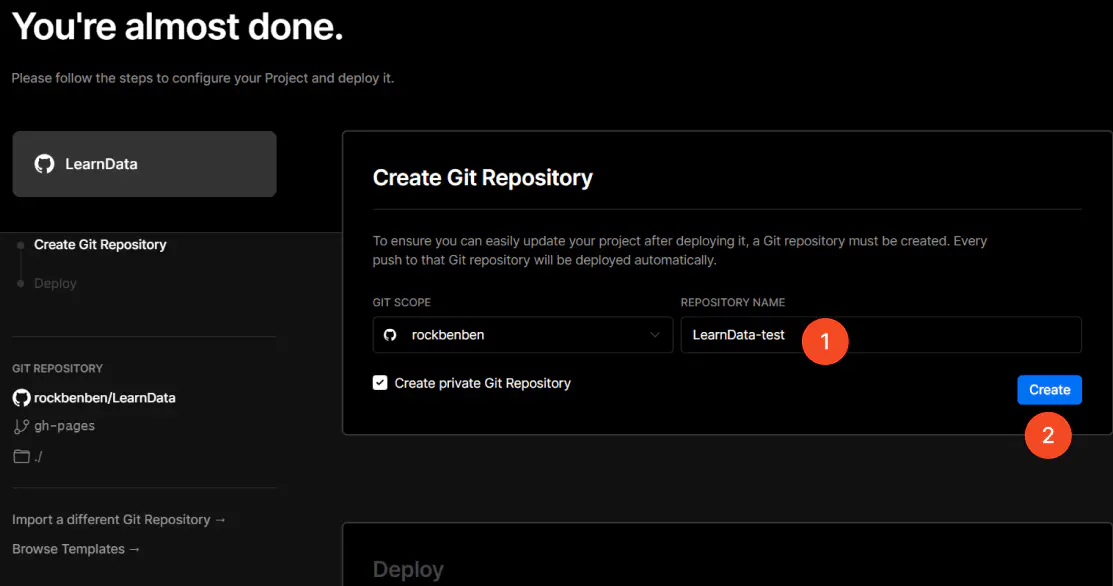This screenshot has height=586, width=1113.
Task: Click the GitHub icon beside rockbenben/LearnData
Action: pyautogui.click(x=21, y=398)
